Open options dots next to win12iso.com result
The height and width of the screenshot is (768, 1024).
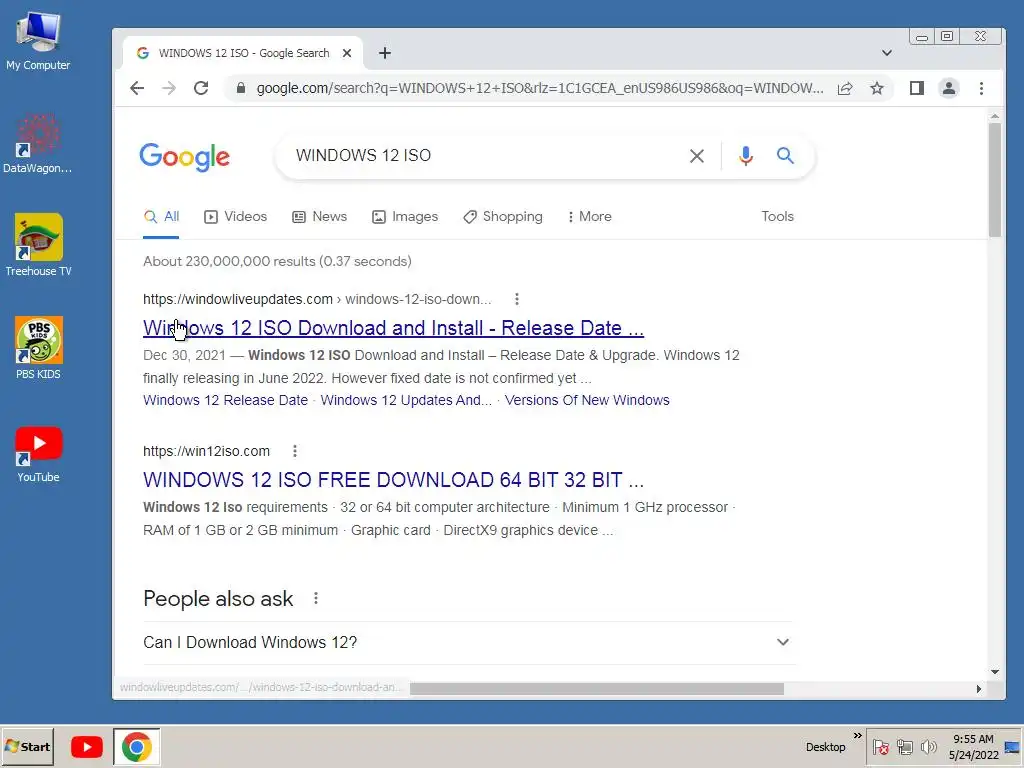tap(295, 451)
